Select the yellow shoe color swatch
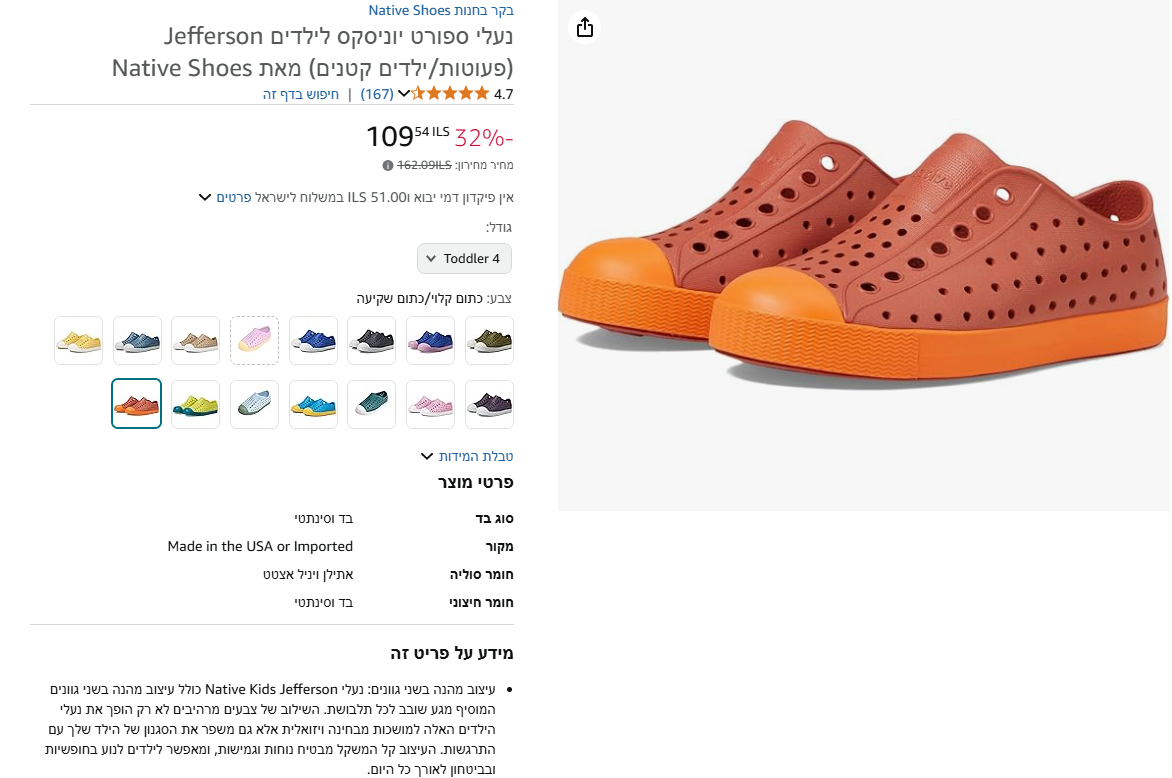The width and height of the screenshot is (1172, 778). [78, 340]
